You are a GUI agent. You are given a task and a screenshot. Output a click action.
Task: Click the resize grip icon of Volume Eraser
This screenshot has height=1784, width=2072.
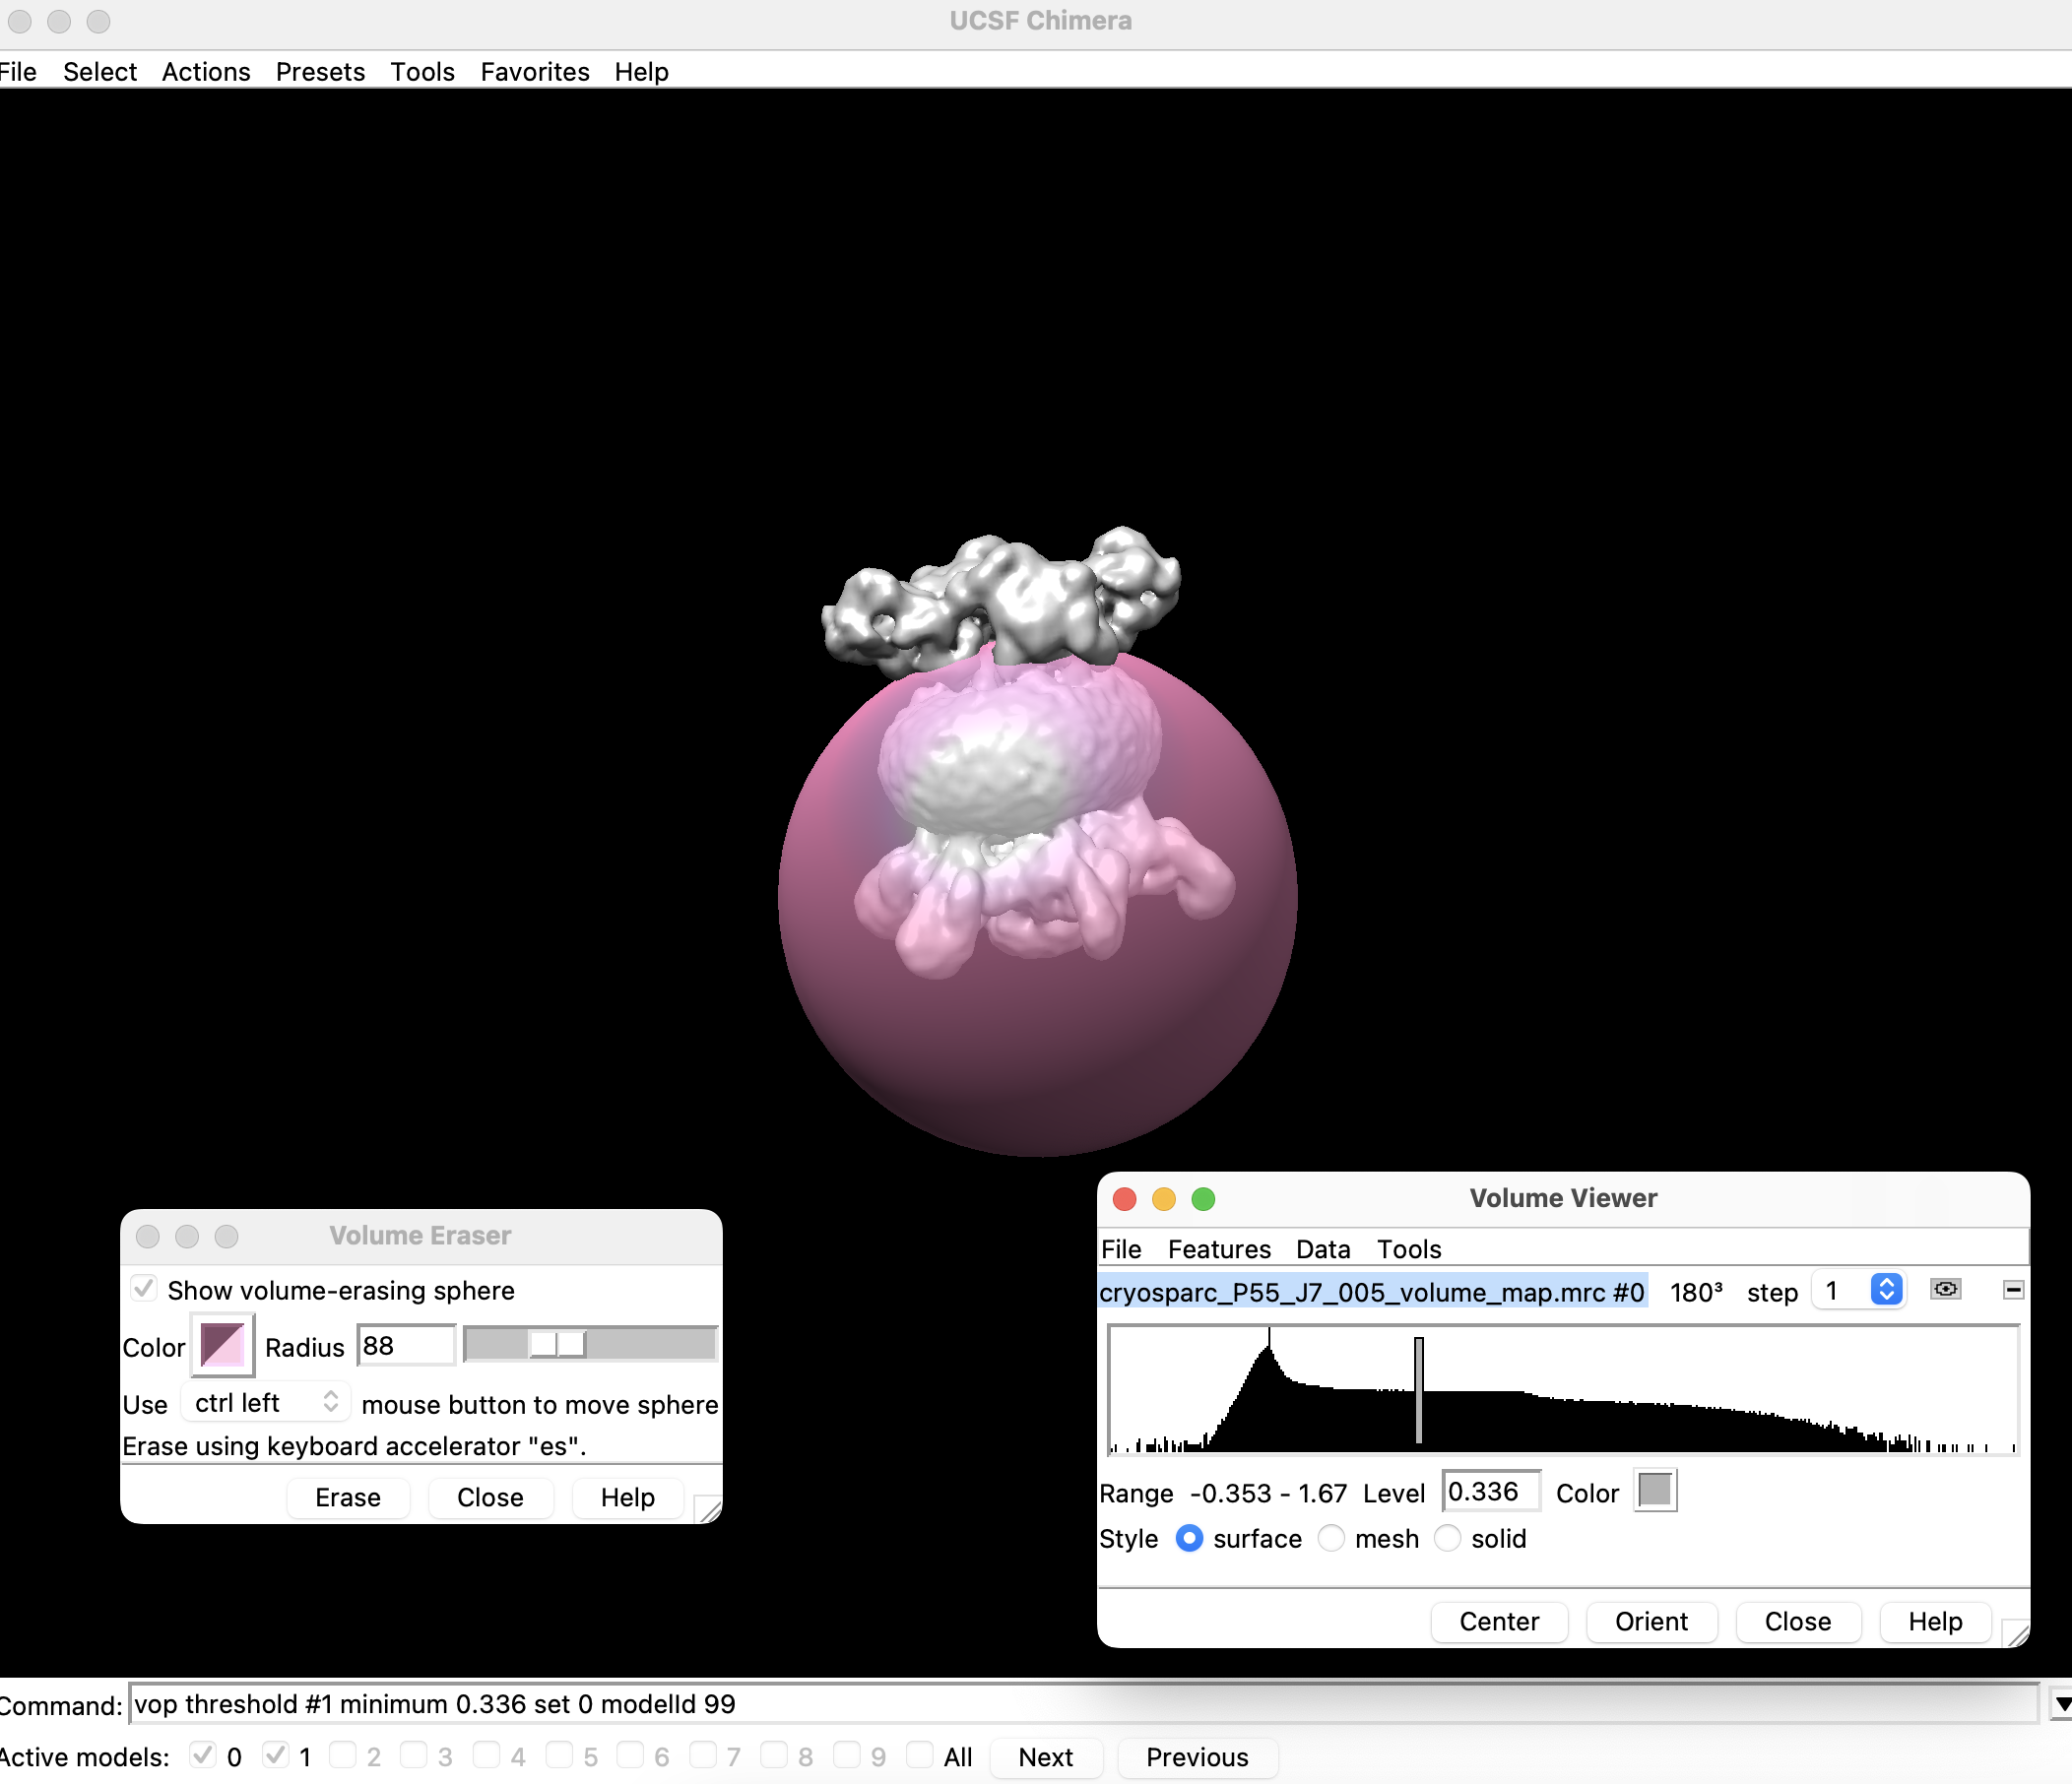click(710, 1510)
